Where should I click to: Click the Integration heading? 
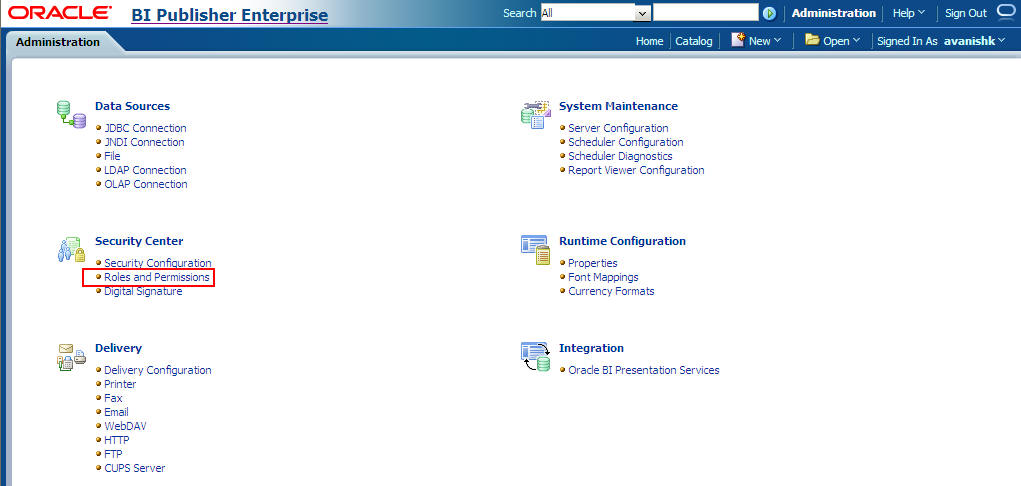tap(591, 349)
